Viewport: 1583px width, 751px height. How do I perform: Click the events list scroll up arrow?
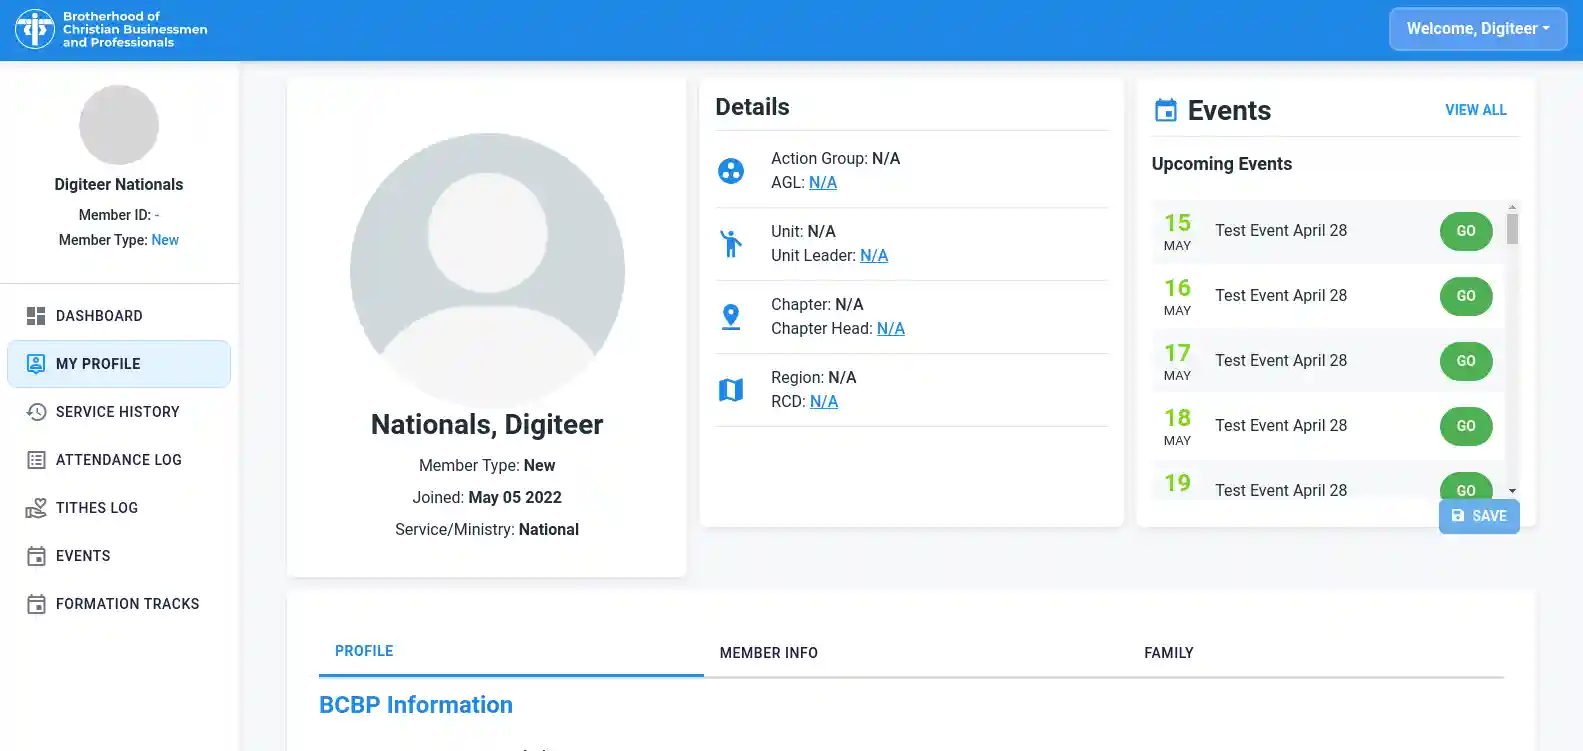(x=1512, y=207)
